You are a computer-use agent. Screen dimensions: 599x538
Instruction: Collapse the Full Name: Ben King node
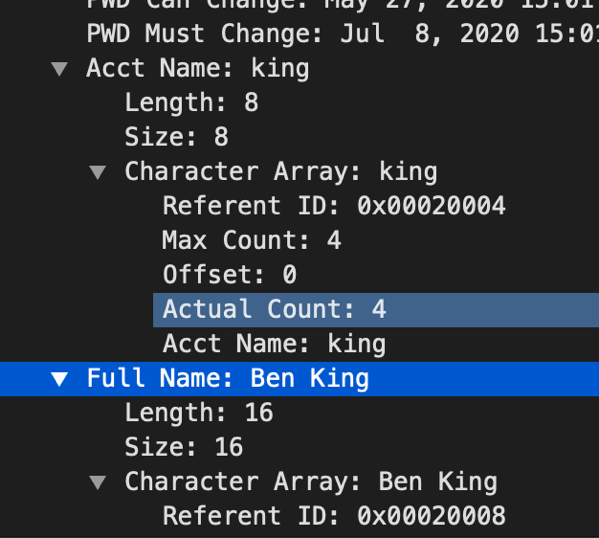pyautogui.click(x=60, y=379)
